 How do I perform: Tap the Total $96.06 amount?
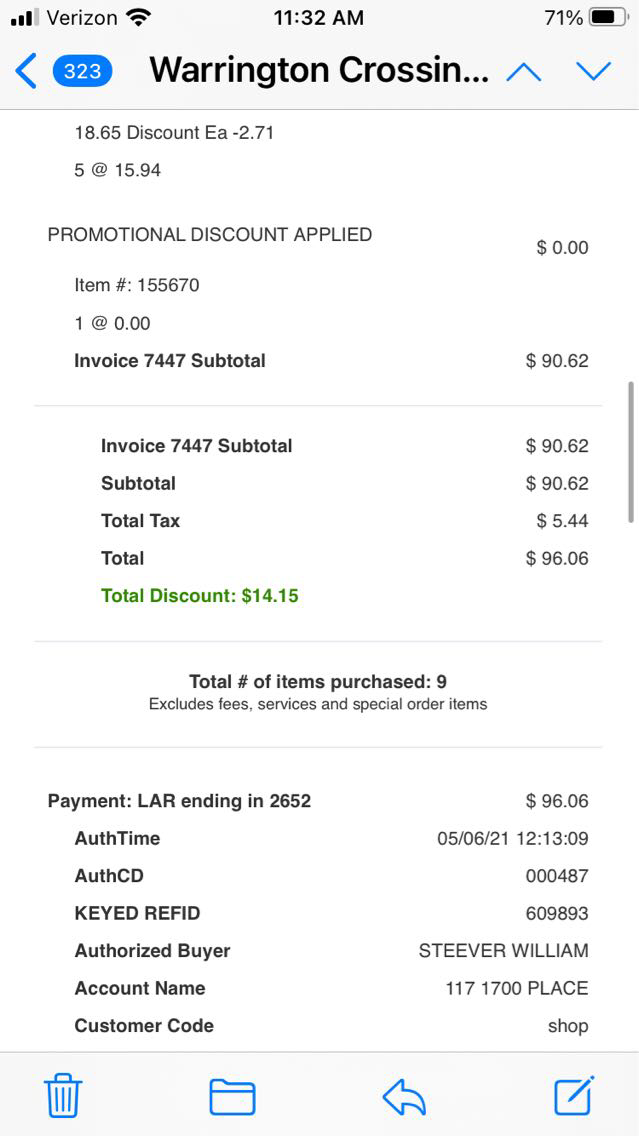[x=557, y=559]
